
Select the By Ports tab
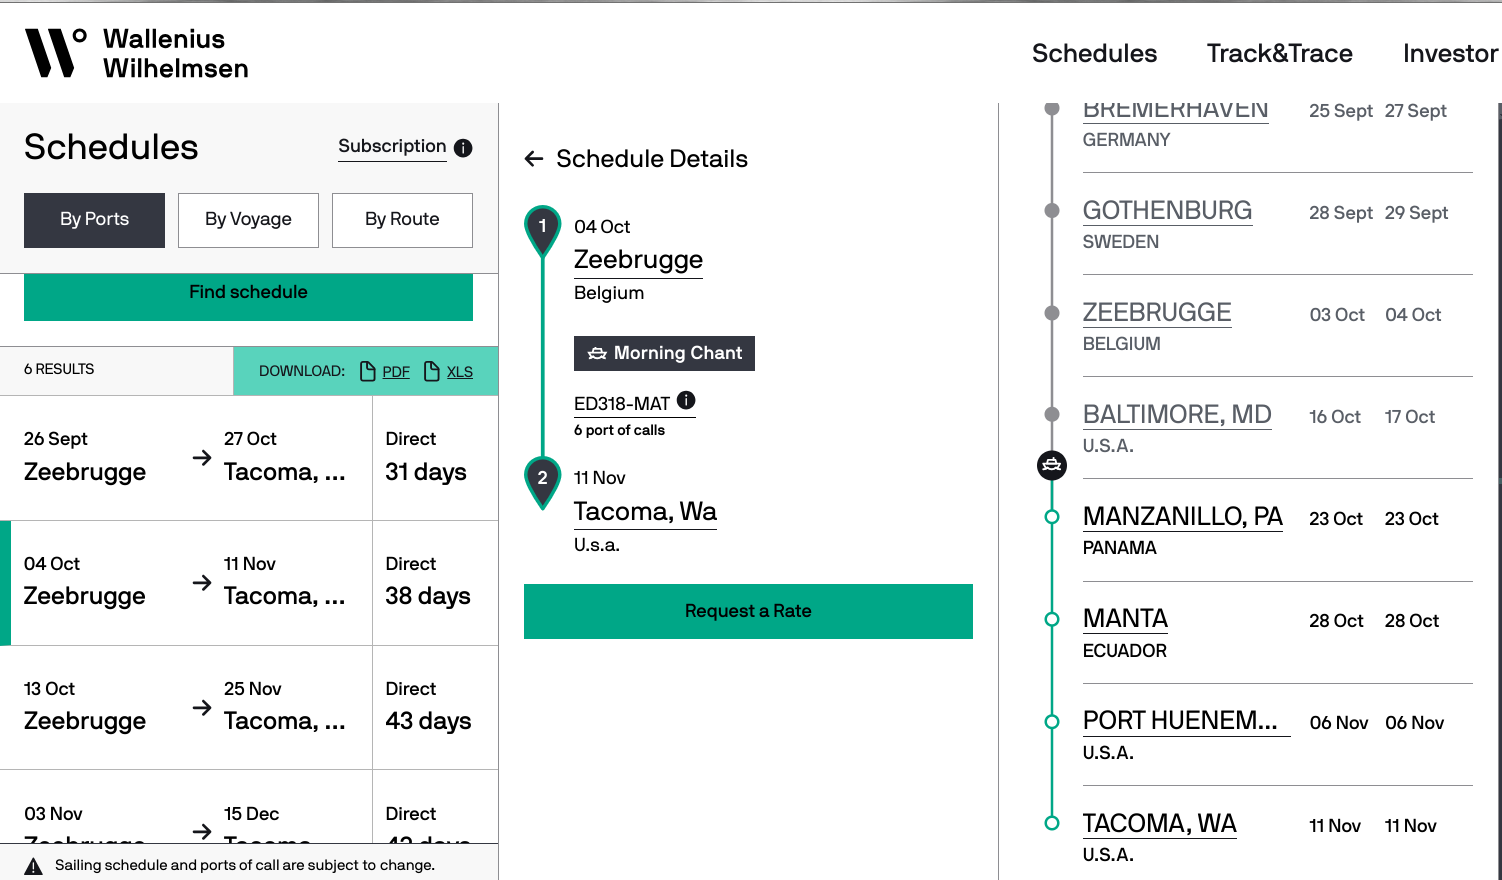click(x=94, y=220)
